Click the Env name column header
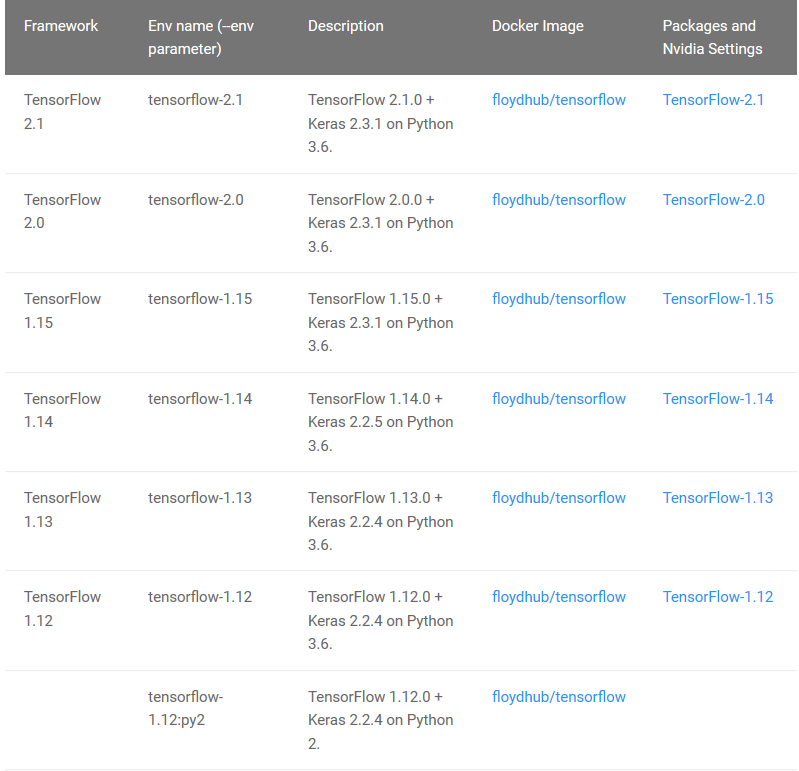 pos(200,37)
